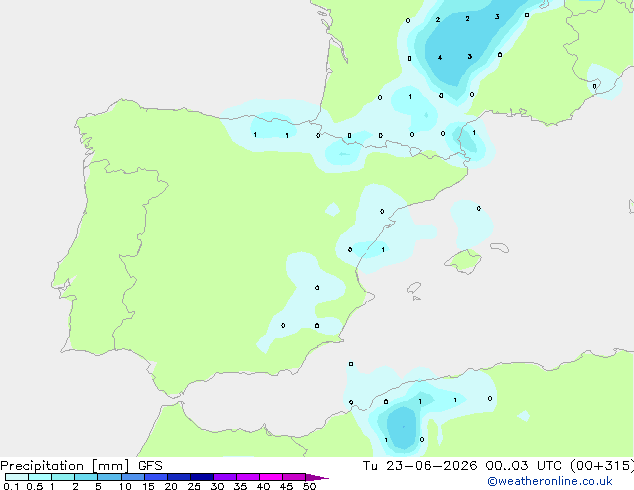Select the 30–35 mm purple legend swatch
This screenshot has height=490, width=634.
point(224,477)
